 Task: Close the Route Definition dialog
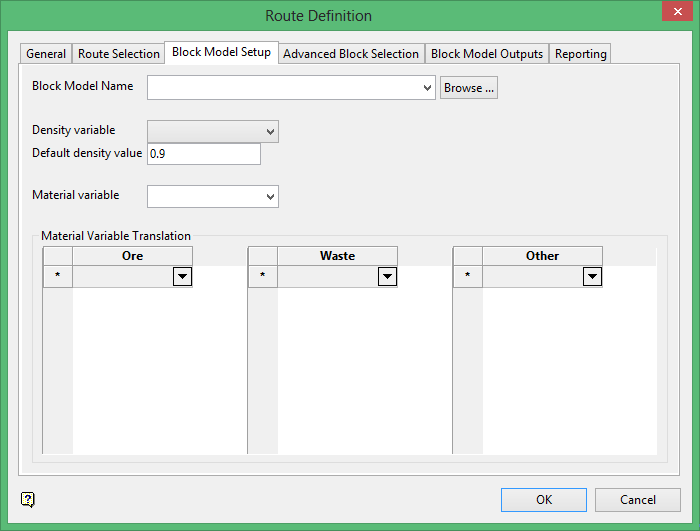tap(673, 14)
